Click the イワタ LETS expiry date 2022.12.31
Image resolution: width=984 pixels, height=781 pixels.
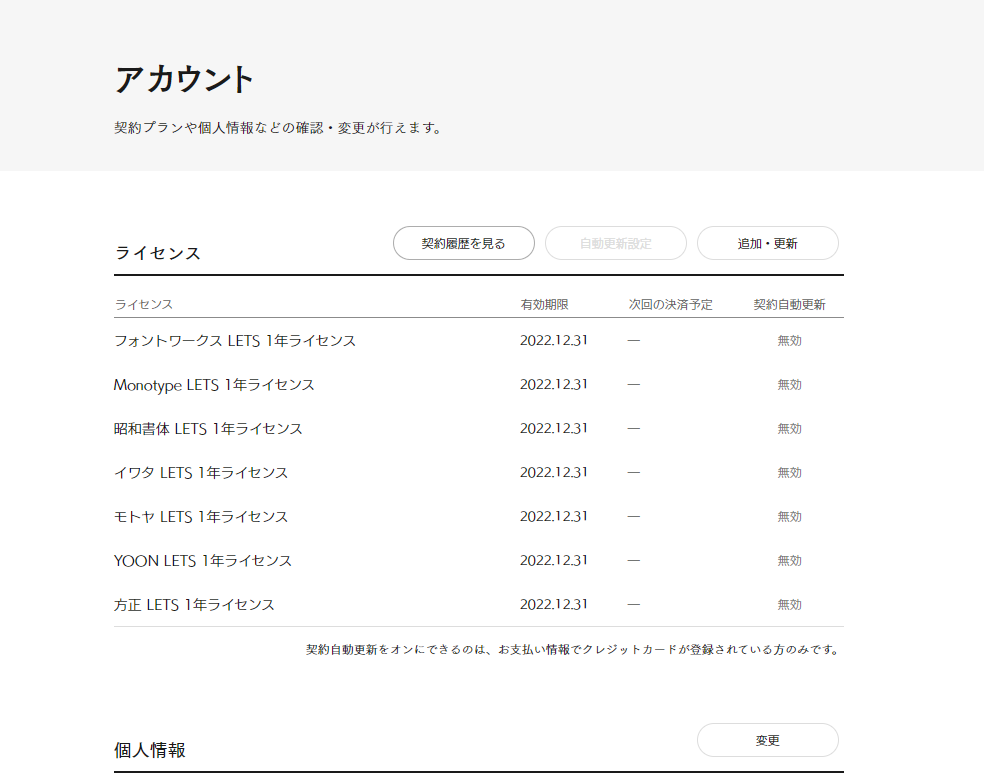click(554, 472)
